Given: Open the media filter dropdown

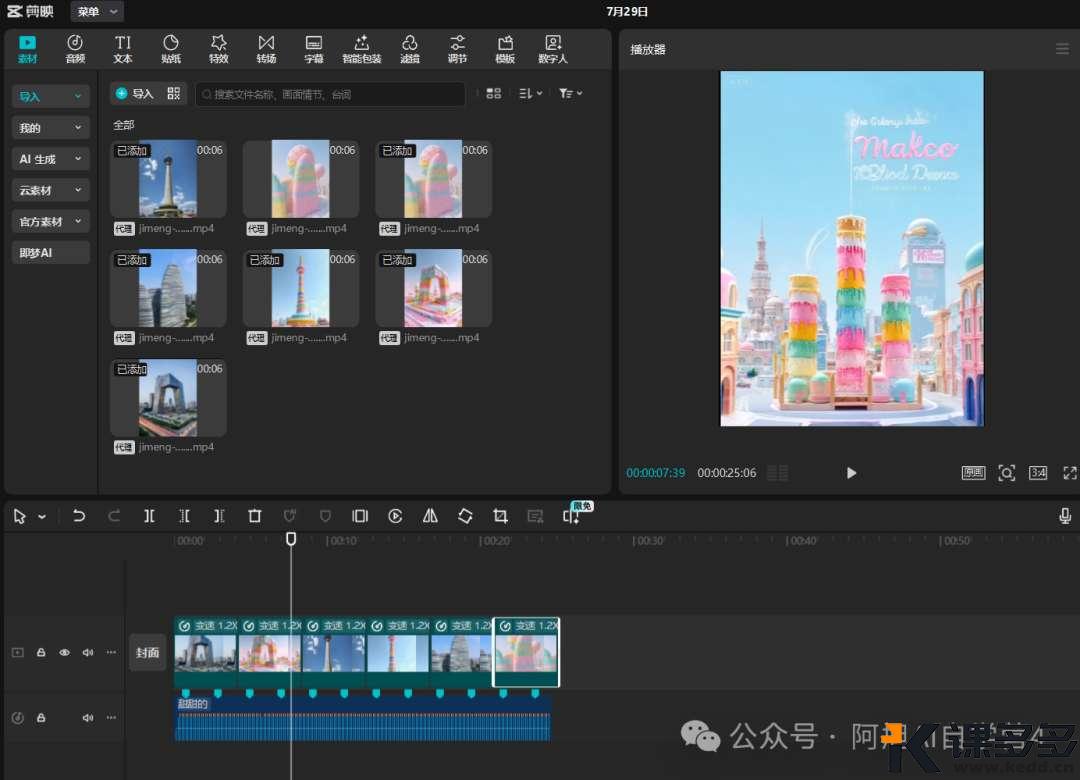Looking at the screenshot, I should tap(570, 93).
